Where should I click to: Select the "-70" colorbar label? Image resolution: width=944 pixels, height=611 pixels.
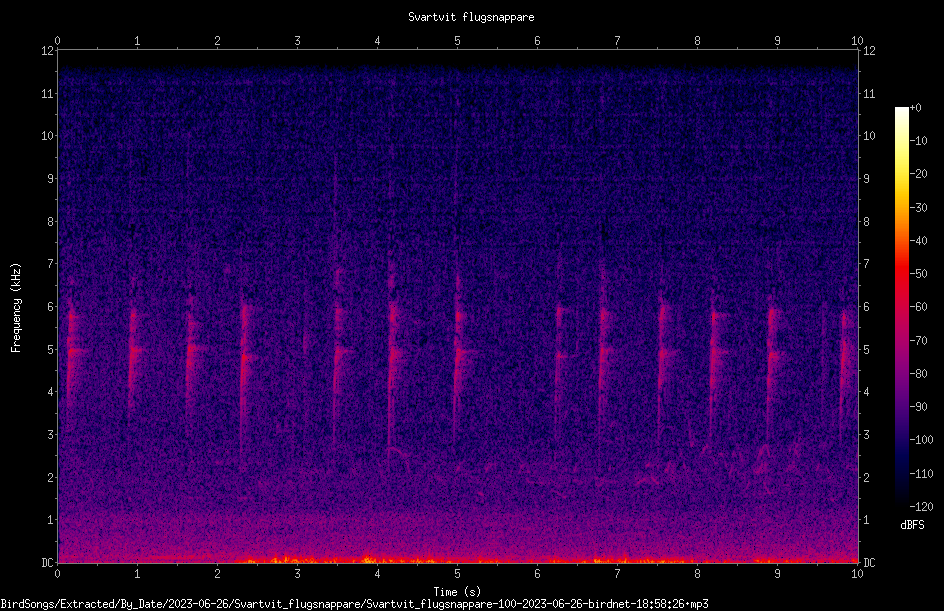point(919,341)
